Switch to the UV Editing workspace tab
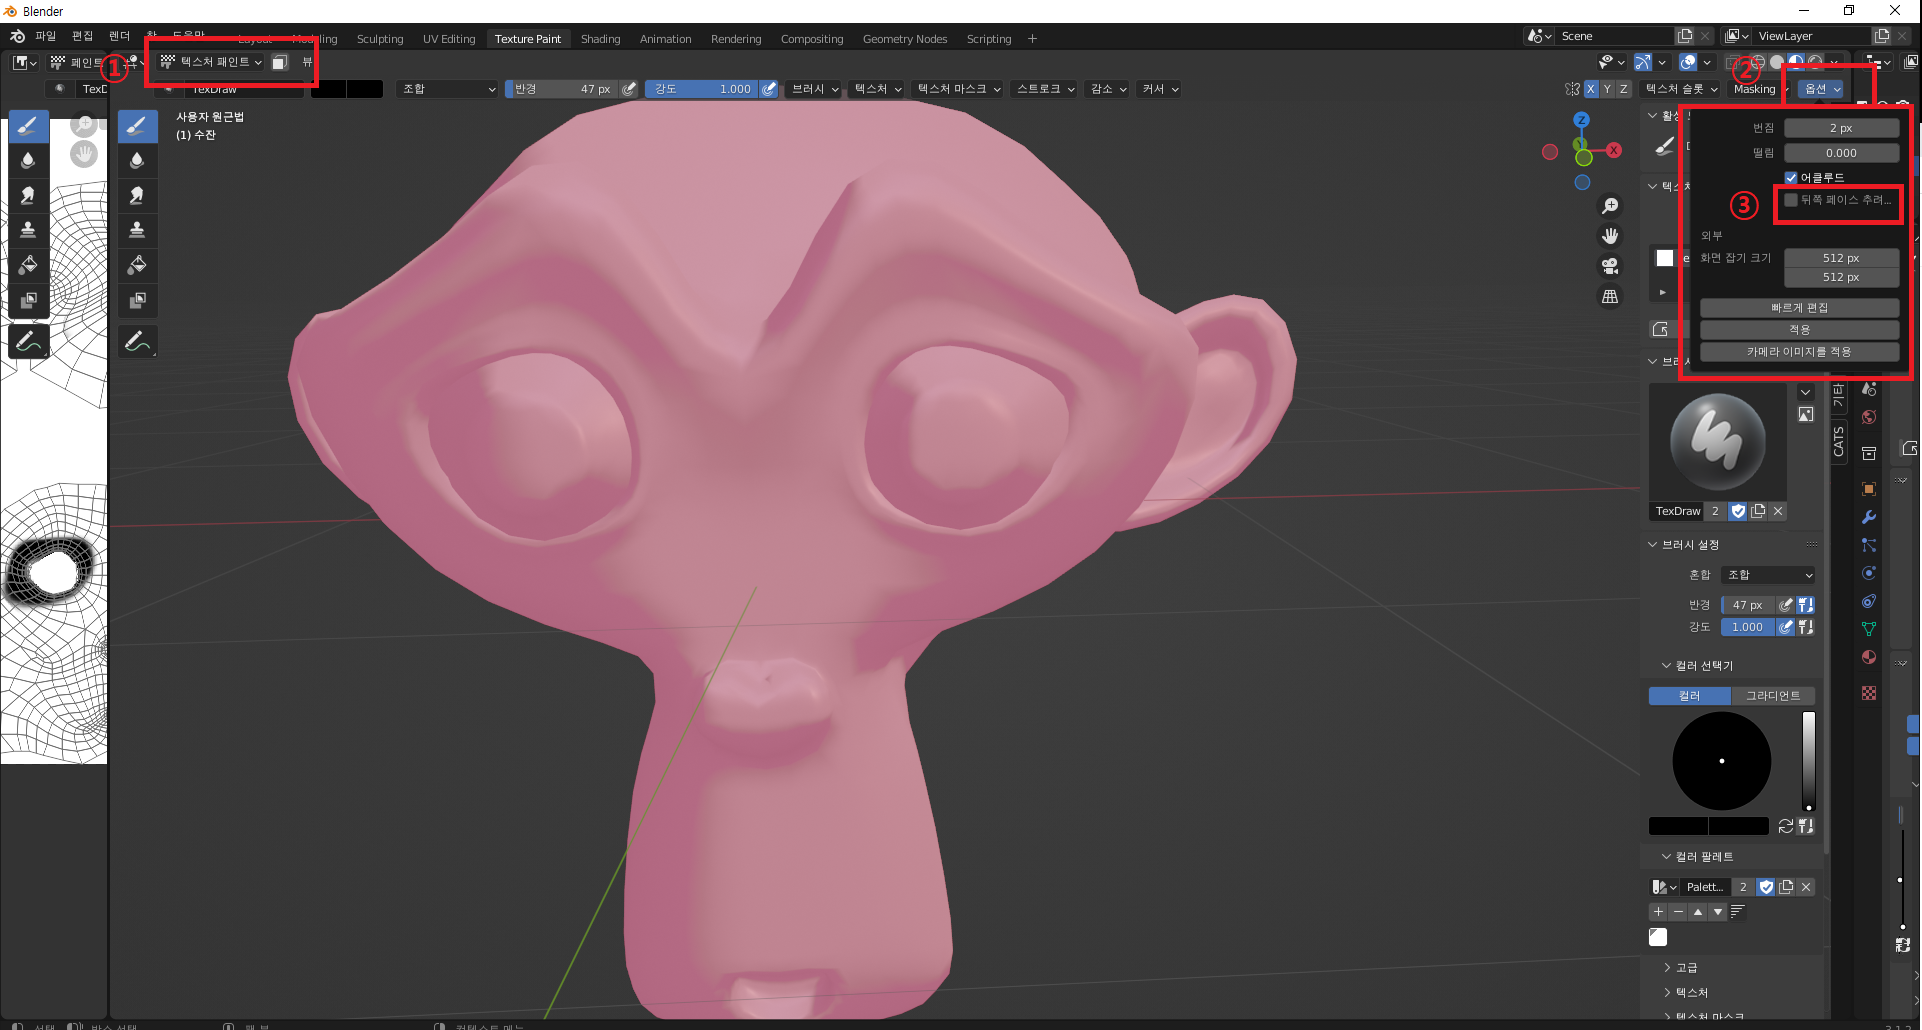1922x1030 pixels. point(449,39)
